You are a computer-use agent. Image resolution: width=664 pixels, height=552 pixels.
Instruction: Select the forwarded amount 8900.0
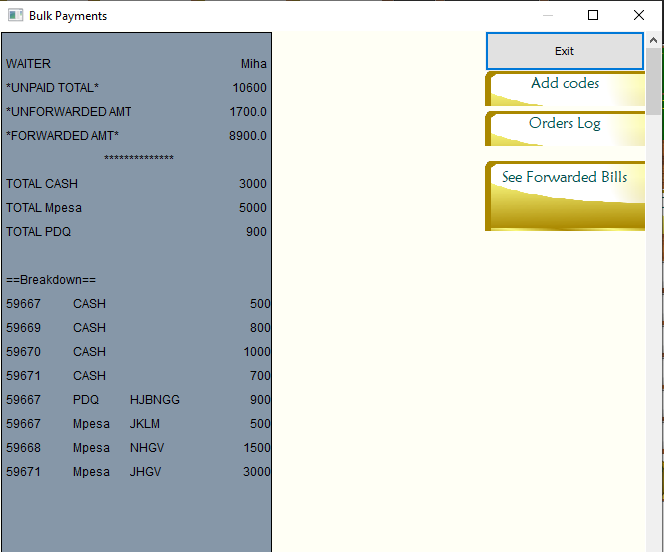click(248, 136)
